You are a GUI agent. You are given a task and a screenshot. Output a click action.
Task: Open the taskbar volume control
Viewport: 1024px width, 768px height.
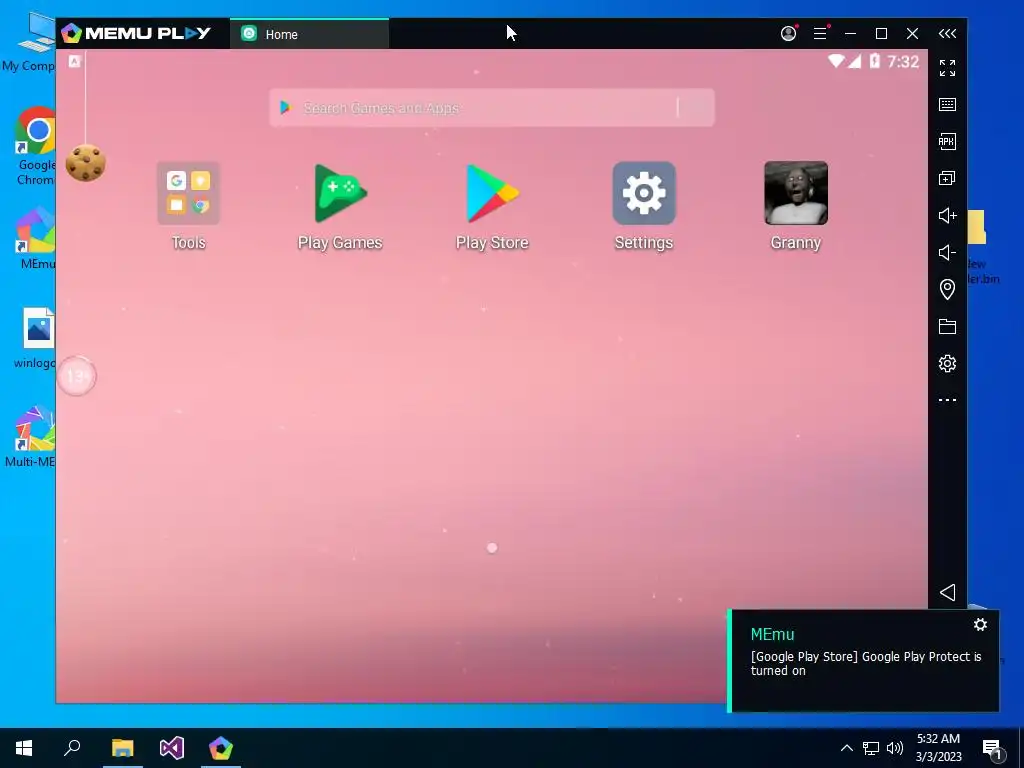(x=895, y=748)
